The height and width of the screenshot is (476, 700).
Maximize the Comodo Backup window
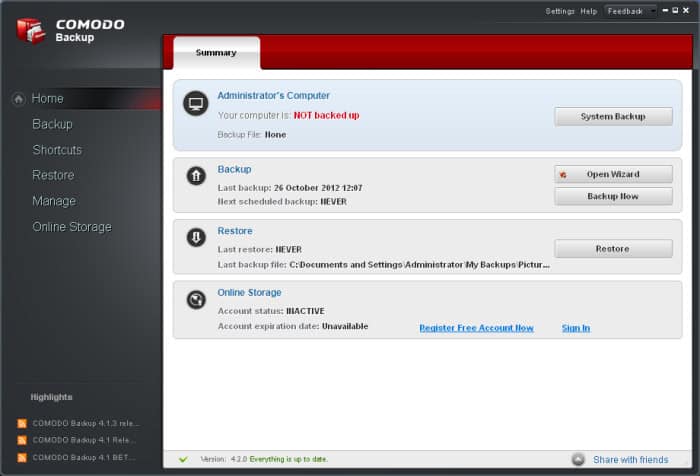click(675, 10)
